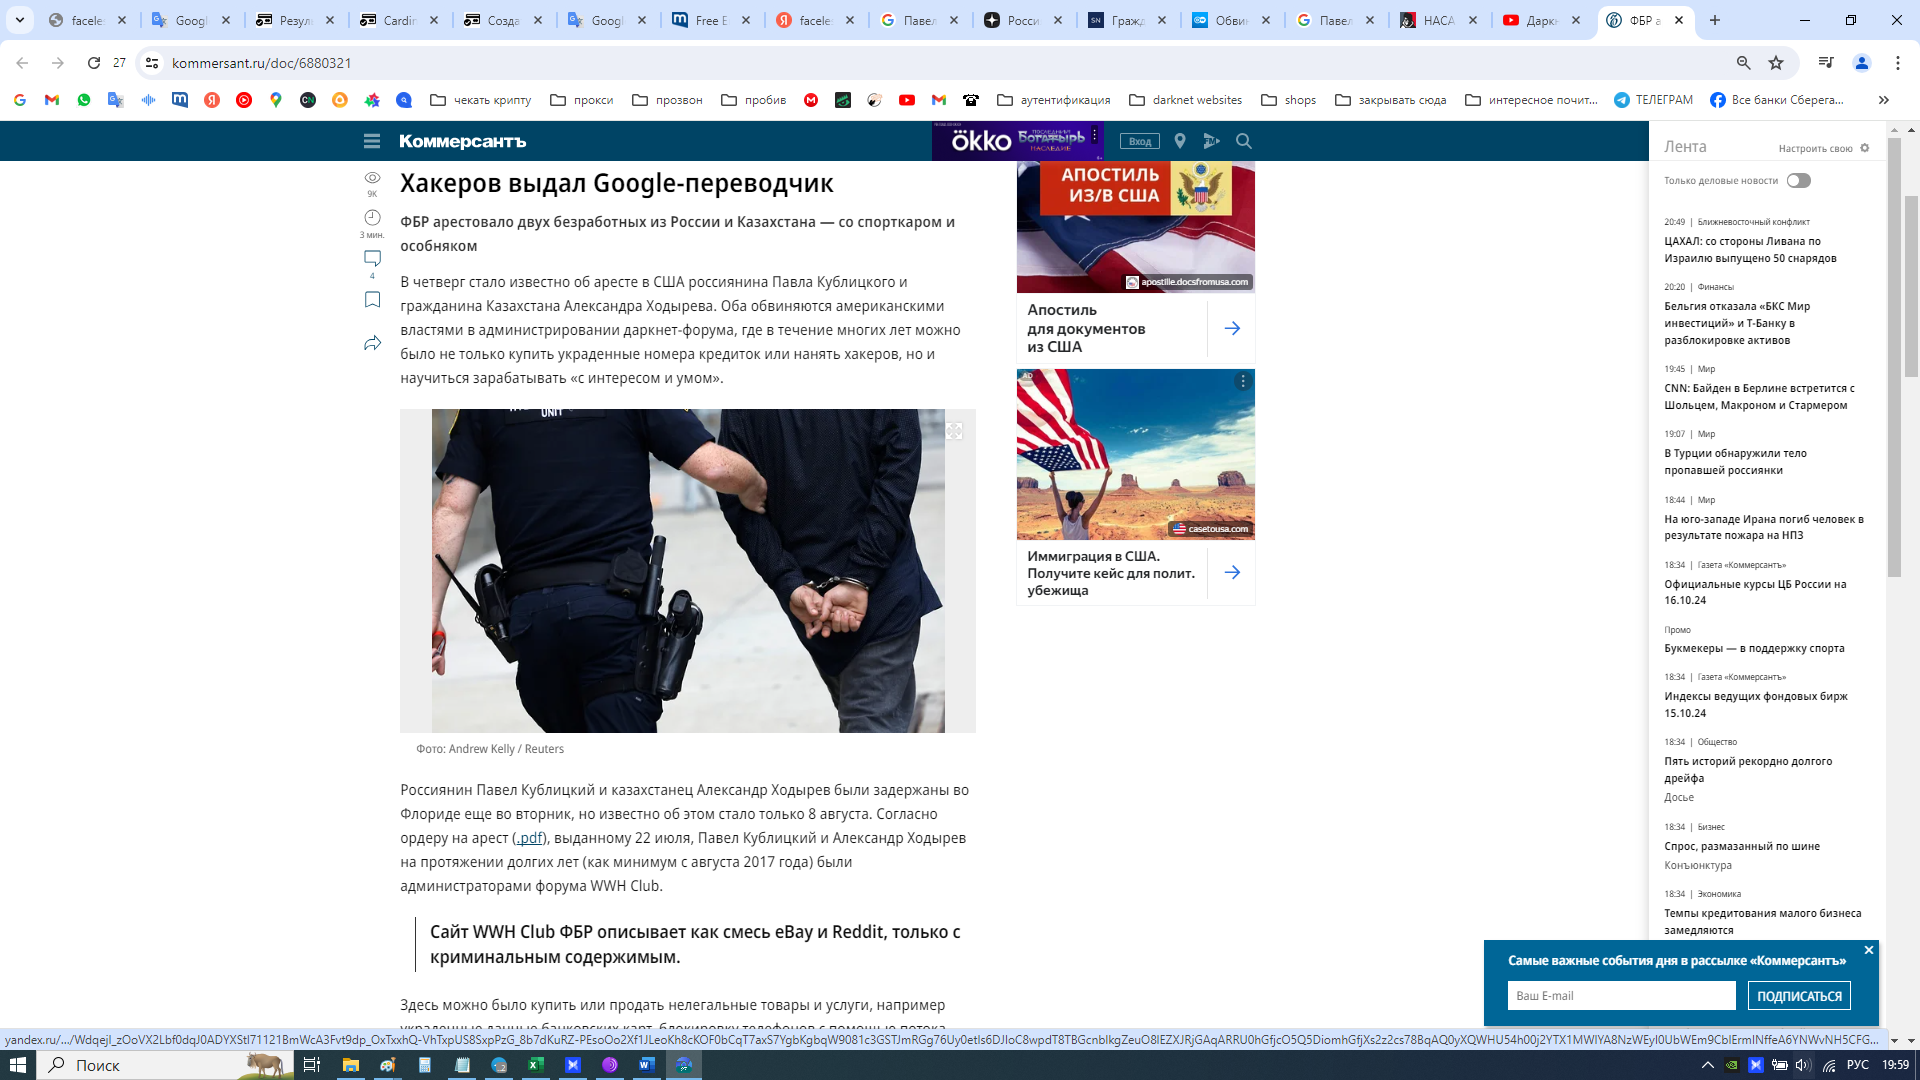Bookmark the article with the sidebar icon

tap(372, 300)
